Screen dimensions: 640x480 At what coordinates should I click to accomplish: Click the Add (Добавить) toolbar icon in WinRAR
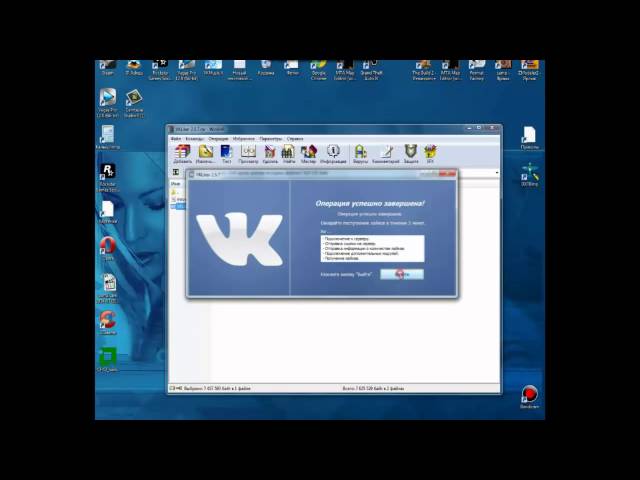(x=182, y=154)
